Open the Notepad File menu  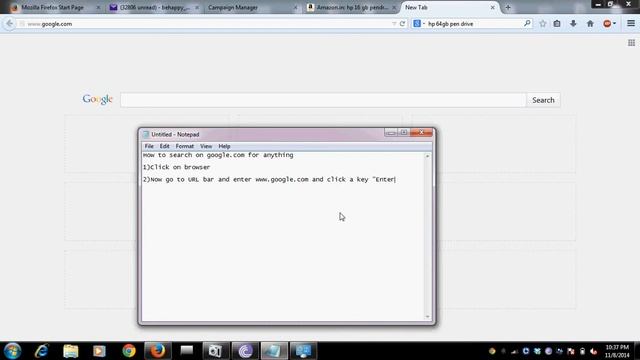(149, 146)
